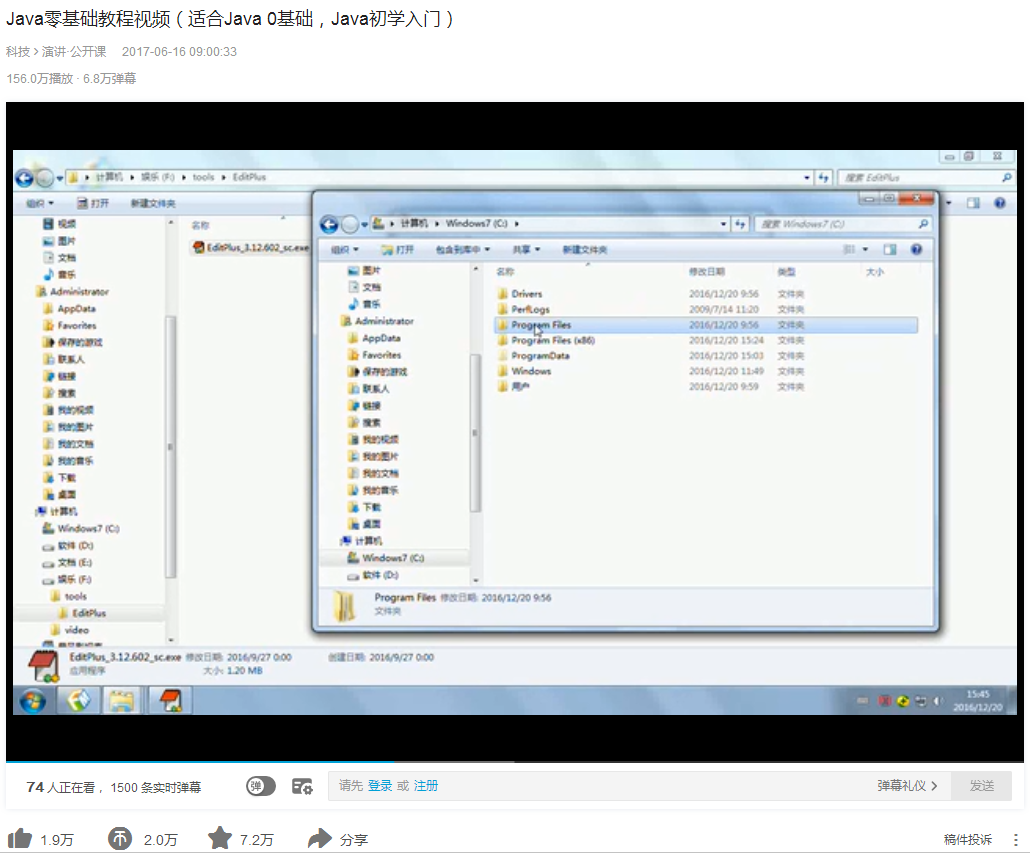Toggle preview pane icon in EditPlus window
This screenshot has width=1030, height=855.
(974, 203)
